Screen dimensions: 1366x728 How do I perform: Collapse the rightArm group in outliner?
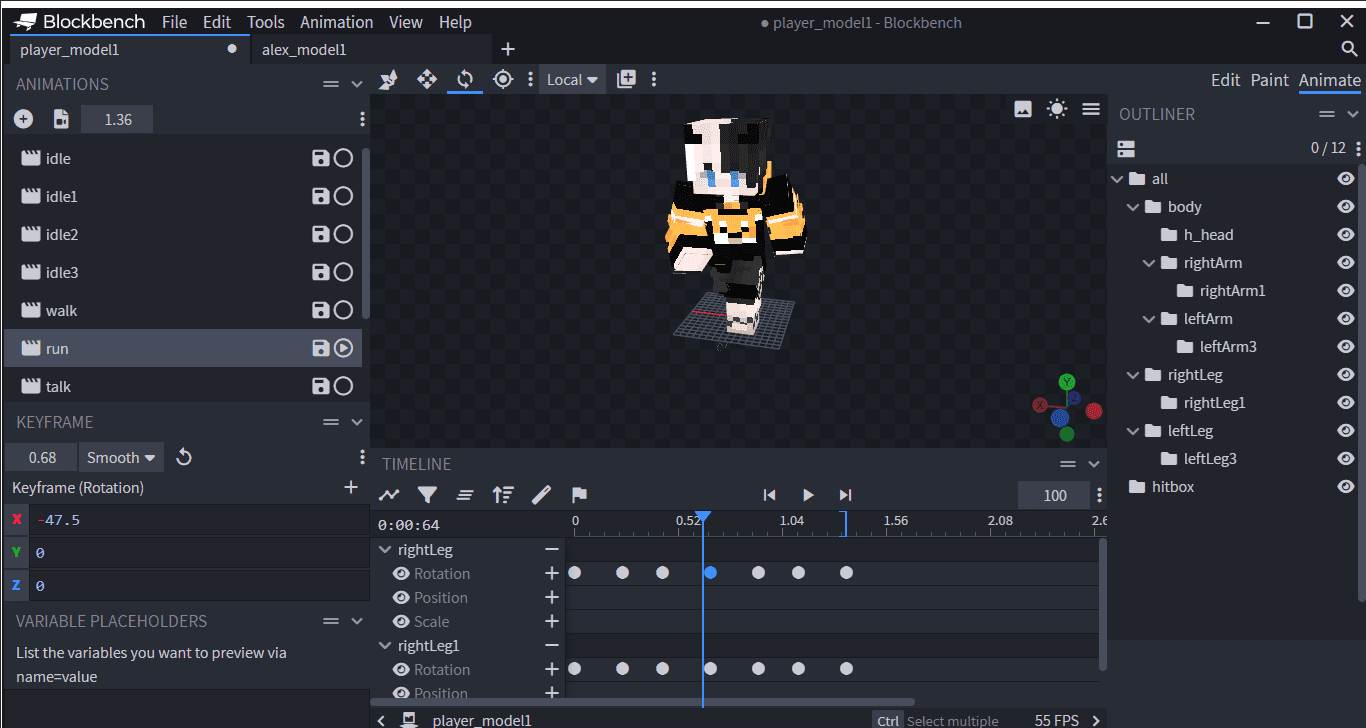pos(1149,263)
